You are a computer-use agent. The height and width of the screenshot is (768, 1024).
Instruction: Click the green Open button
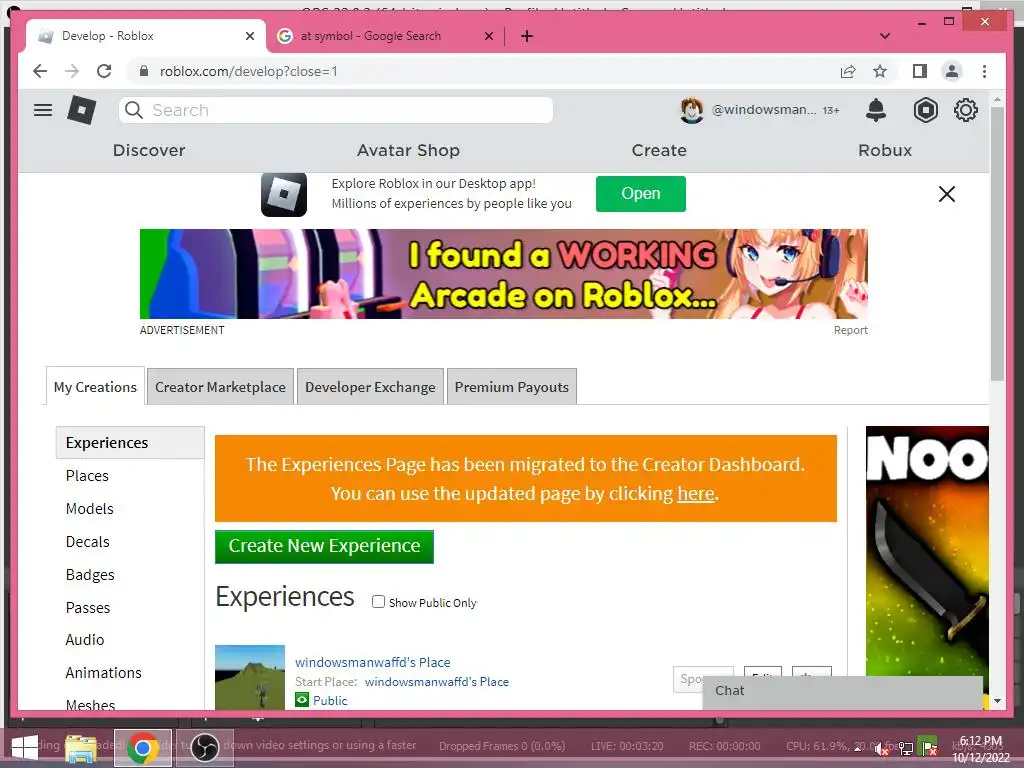(x=641, y=193)
